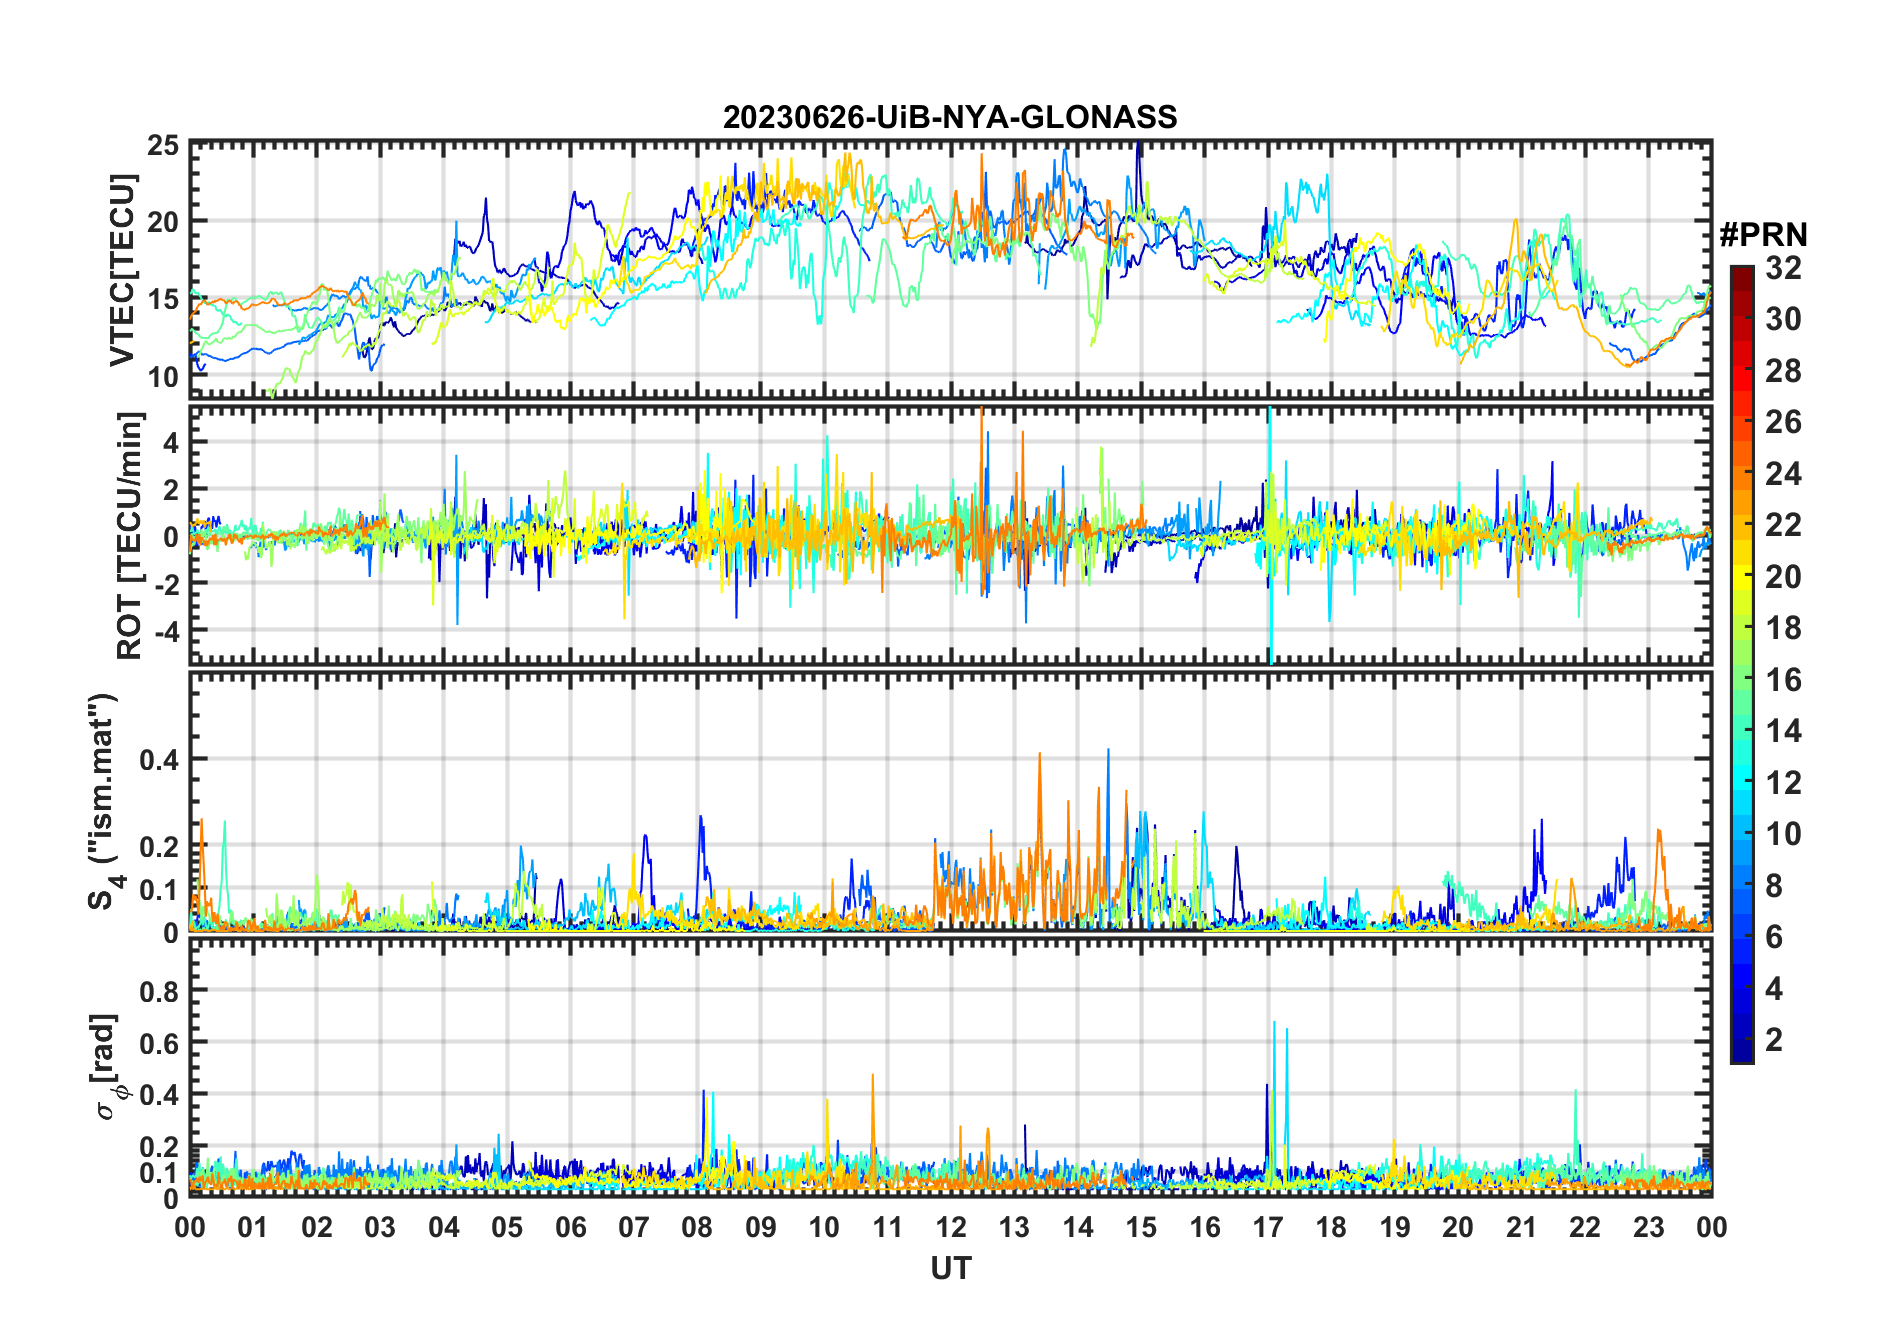The image size is (1902, 1330).
Task: Select the ROT axis tick label -4
Action: point(166,631)
